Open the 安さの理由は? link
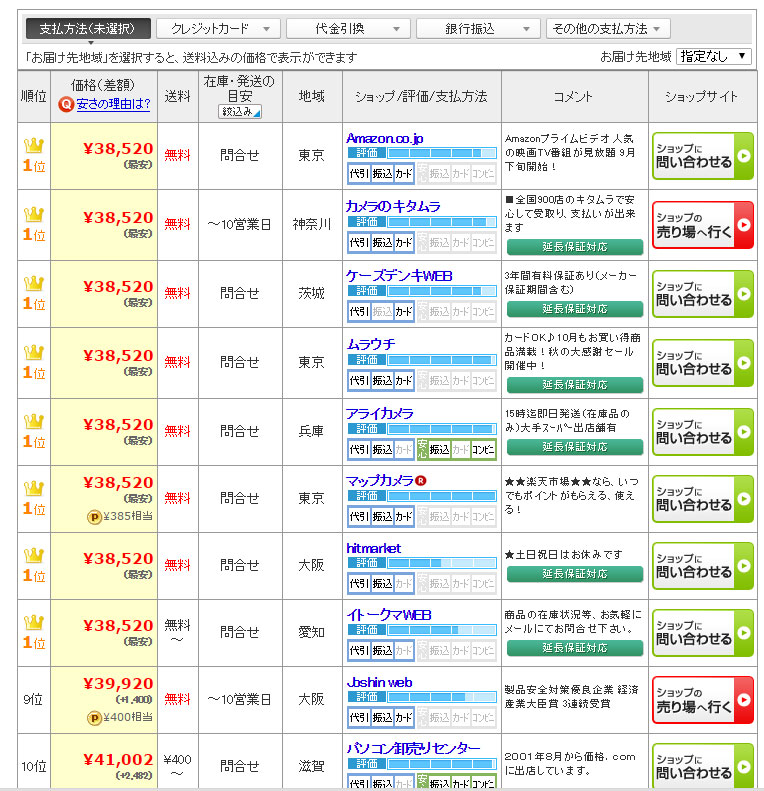 113,104
